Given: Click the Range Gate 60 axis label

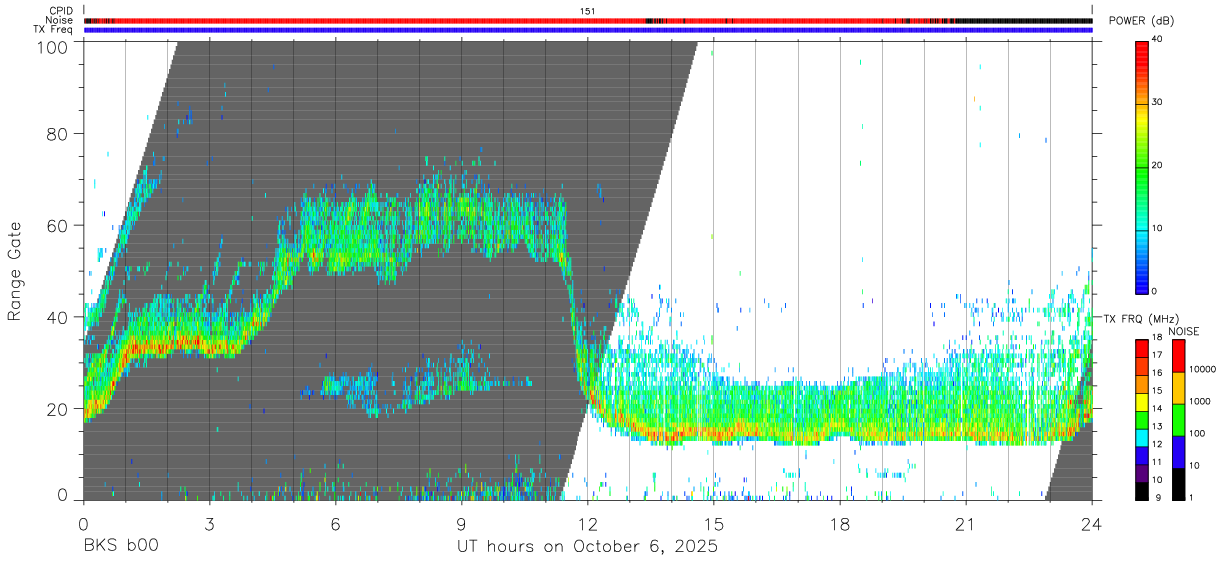Looking at the screenshot, I should (x=58, y=225).
